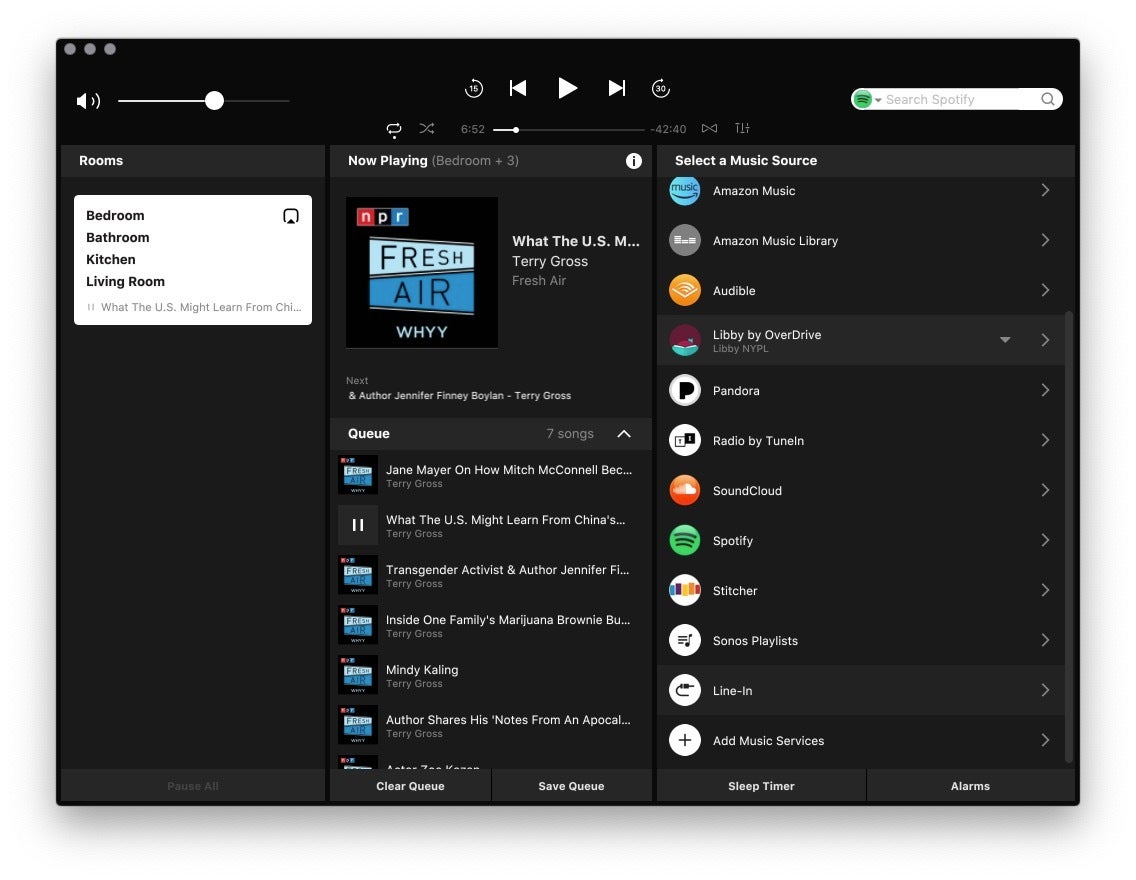
Task: Open the Audible source icon
Action: (x=685, y=290)
